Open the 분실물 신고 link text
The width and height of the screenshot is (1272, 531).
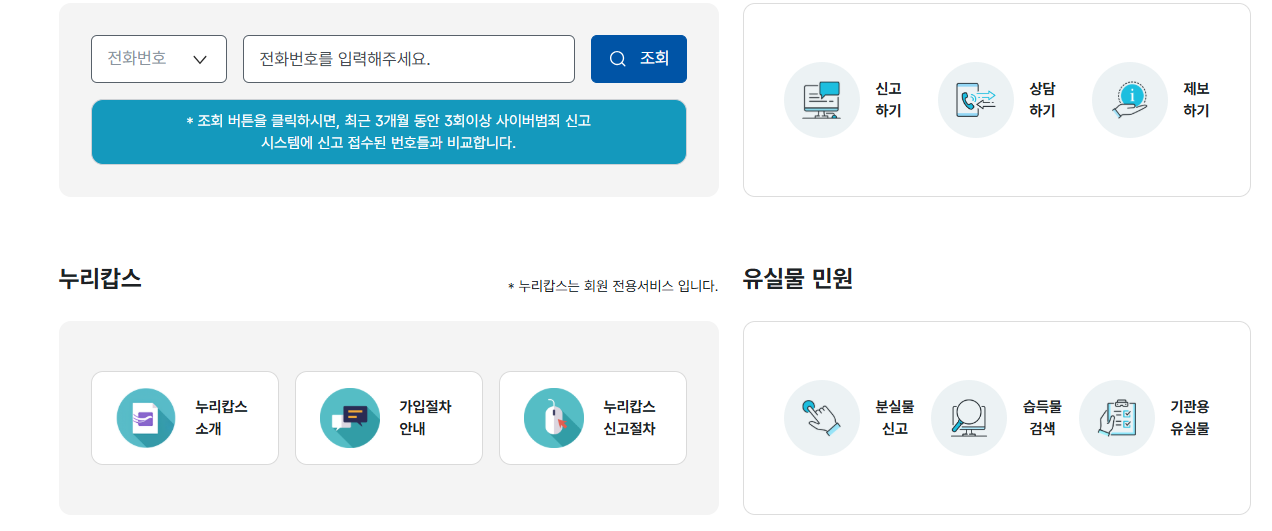click(x=895, y=418)
